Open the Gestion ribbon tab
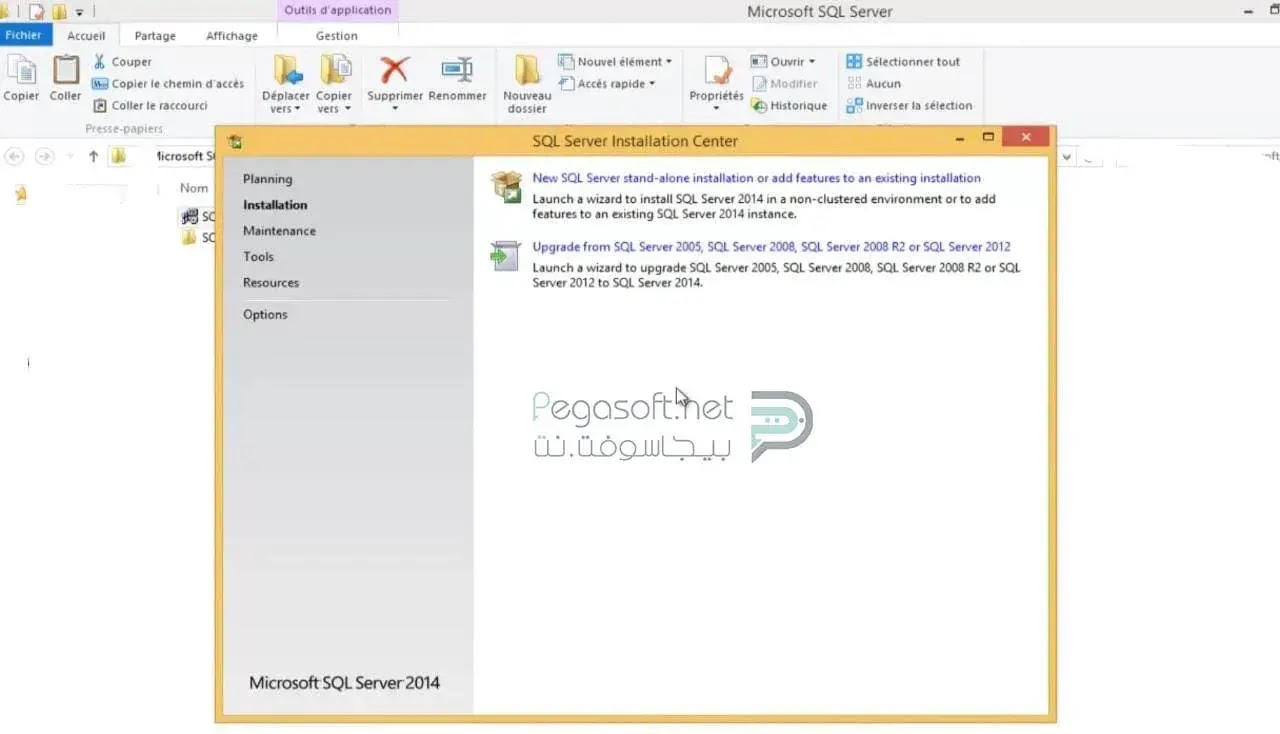Screen dimensions: 1280x734 pyautogui.click(x=337, y=36)
